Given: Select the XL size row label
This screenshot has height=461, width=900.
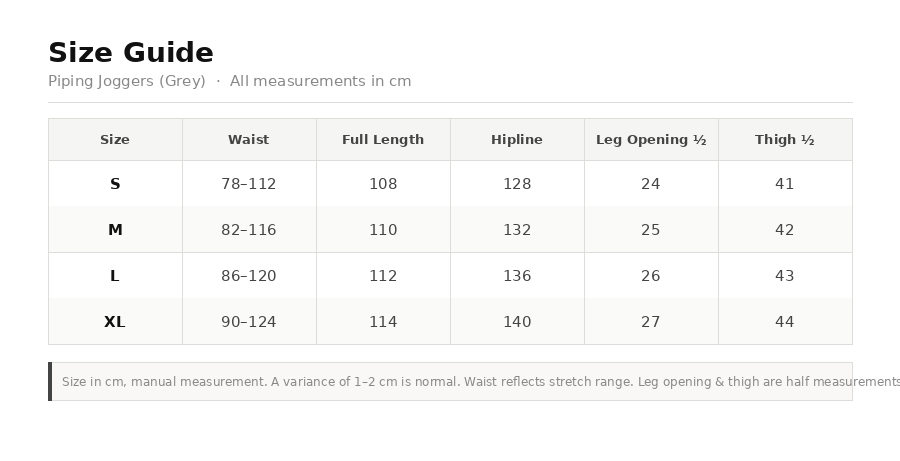Looking at the screenshot, I should pos(115,321).
